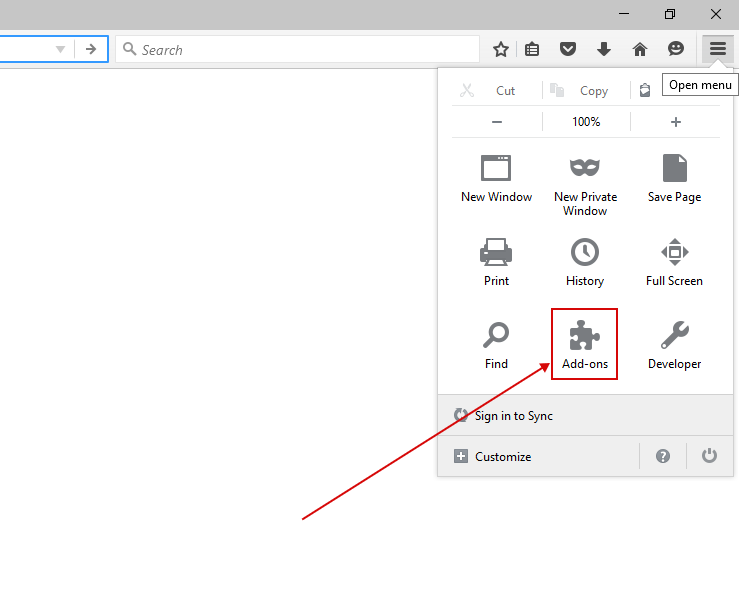
Task: Open the Add-ons manager
Action: (584, 344)
